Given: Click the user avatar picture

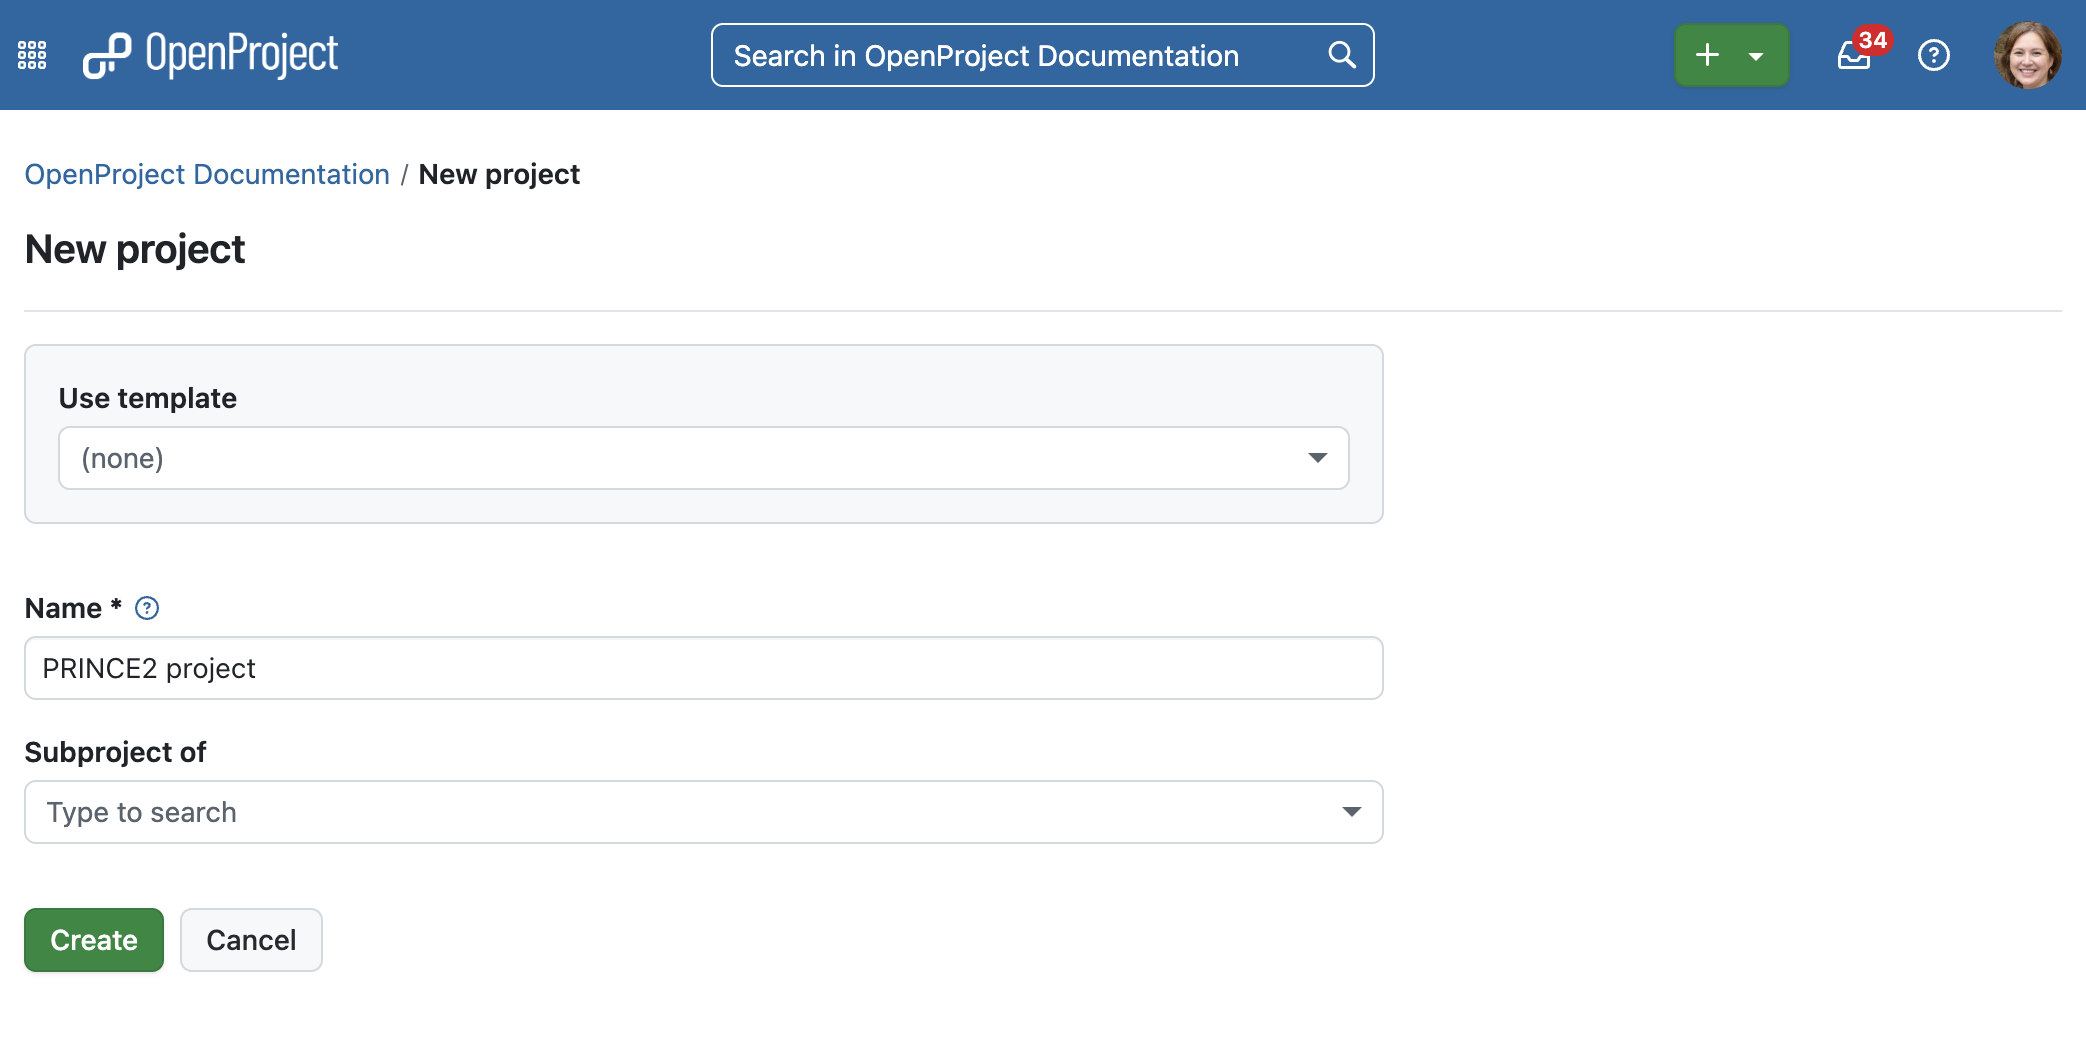Looking at the screenshot, I should tap(2029, 55).
